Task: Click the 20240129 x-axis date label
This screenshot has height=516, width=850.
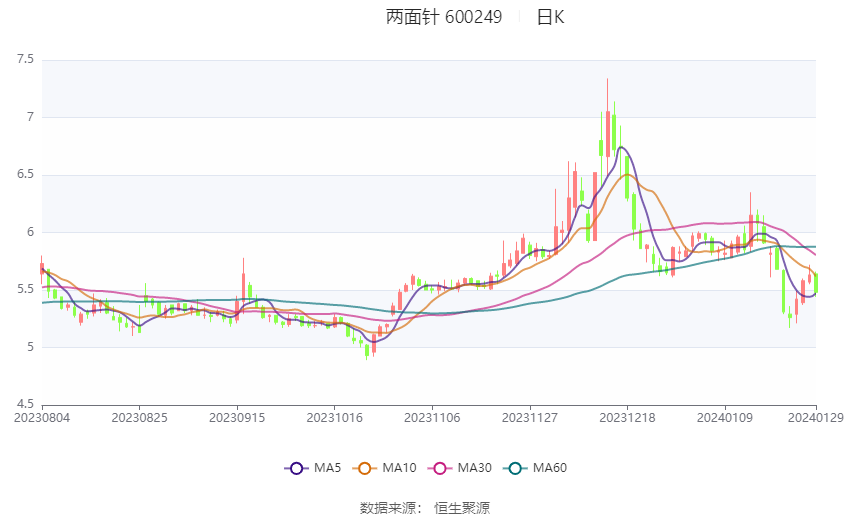Action: [x=816, y=418]
